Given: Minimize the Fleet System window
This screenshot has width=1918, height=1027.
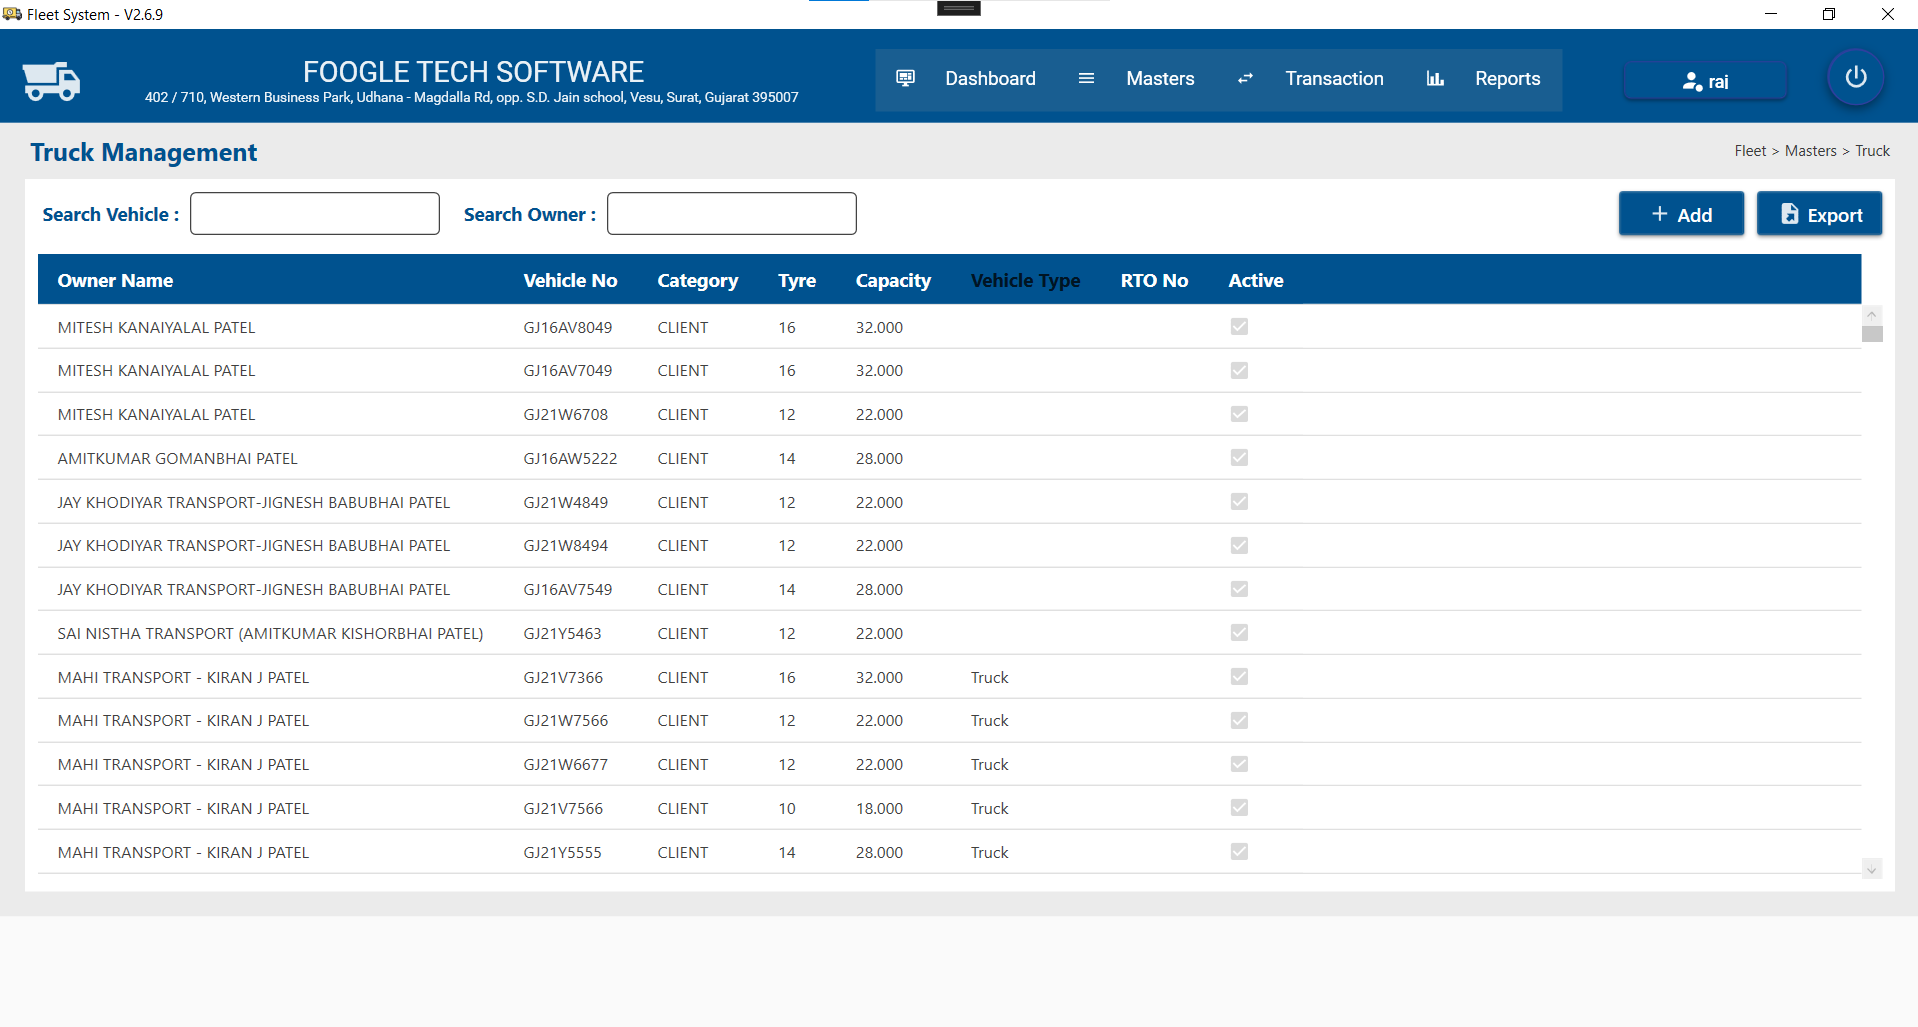Looking at the screenshot, I should [x=1770, y=14].
